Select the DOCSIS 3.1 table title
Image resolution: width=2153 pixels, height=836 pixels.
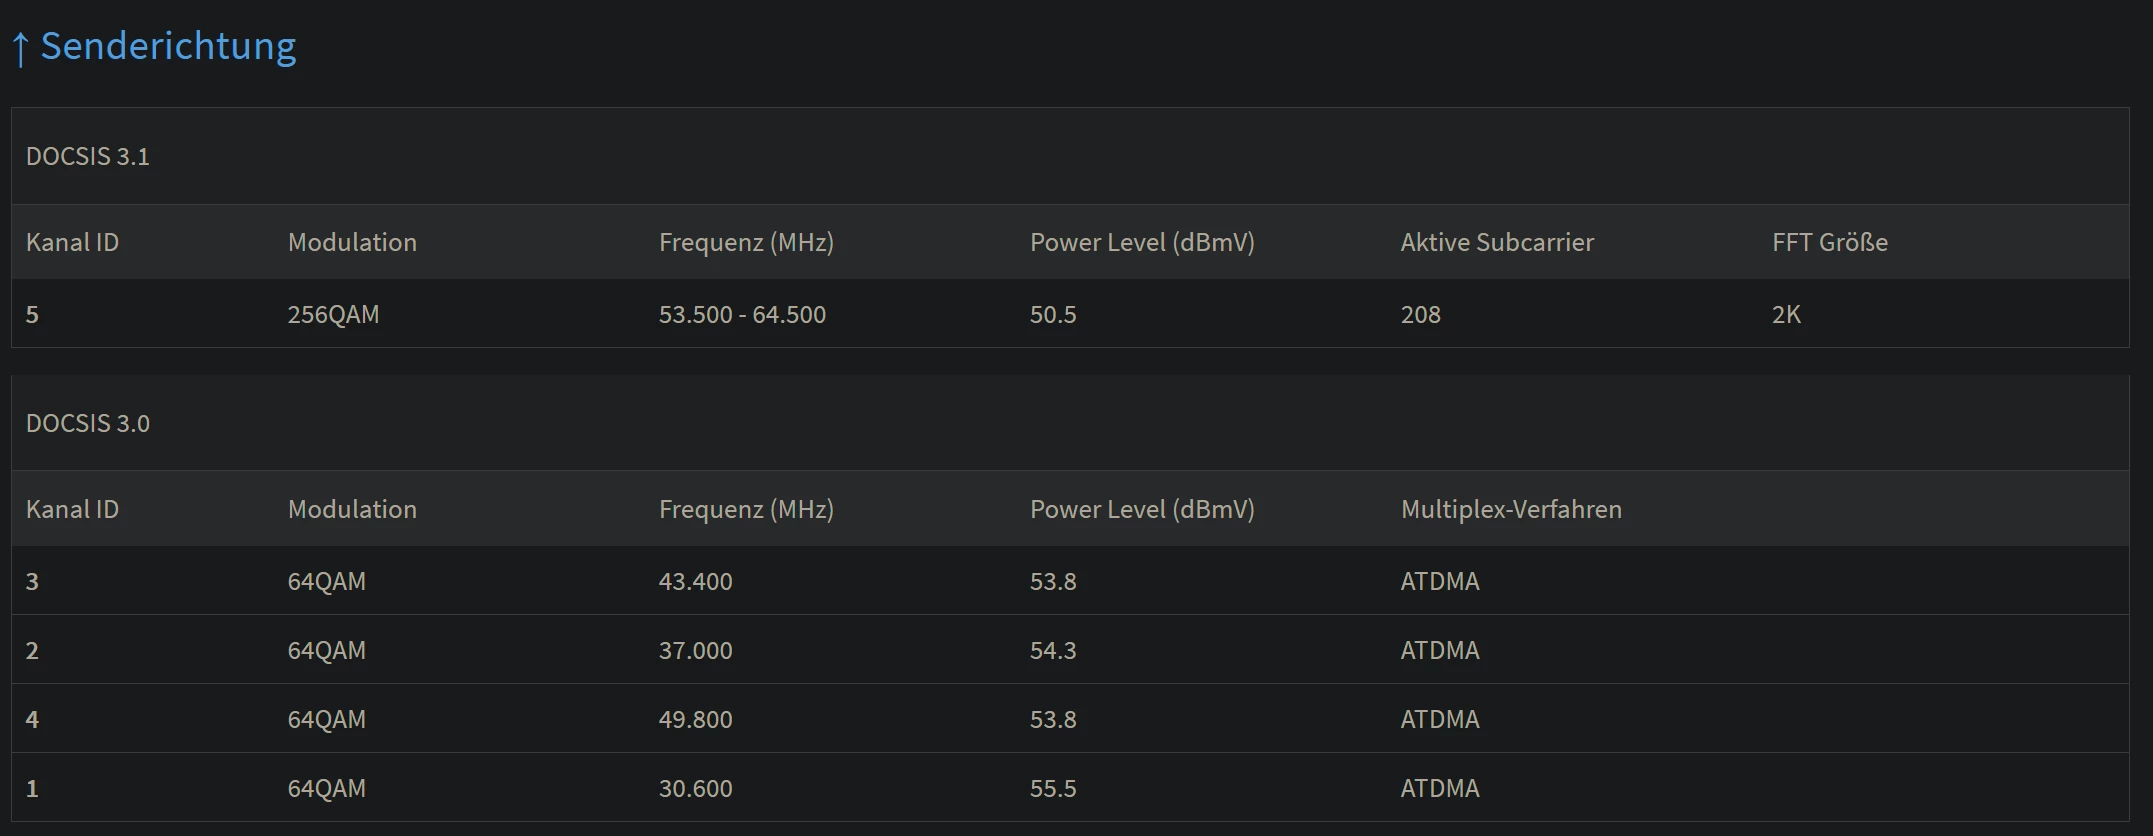pyautogui.click(x=88, y=157)
